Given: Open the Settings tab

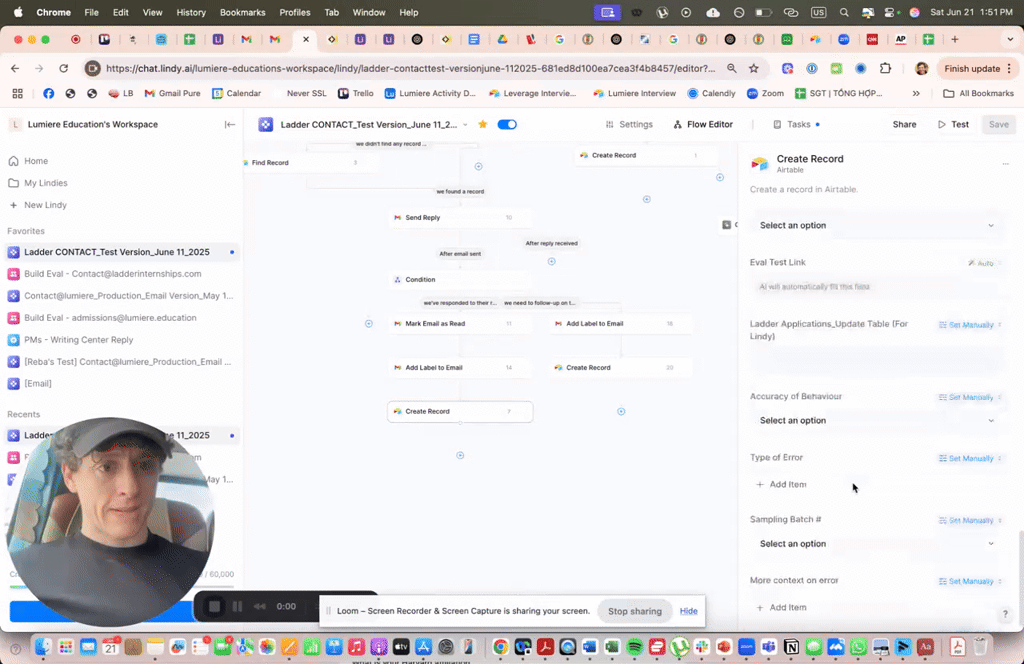Looking at the screenshot, I should (x=629, y=125).
